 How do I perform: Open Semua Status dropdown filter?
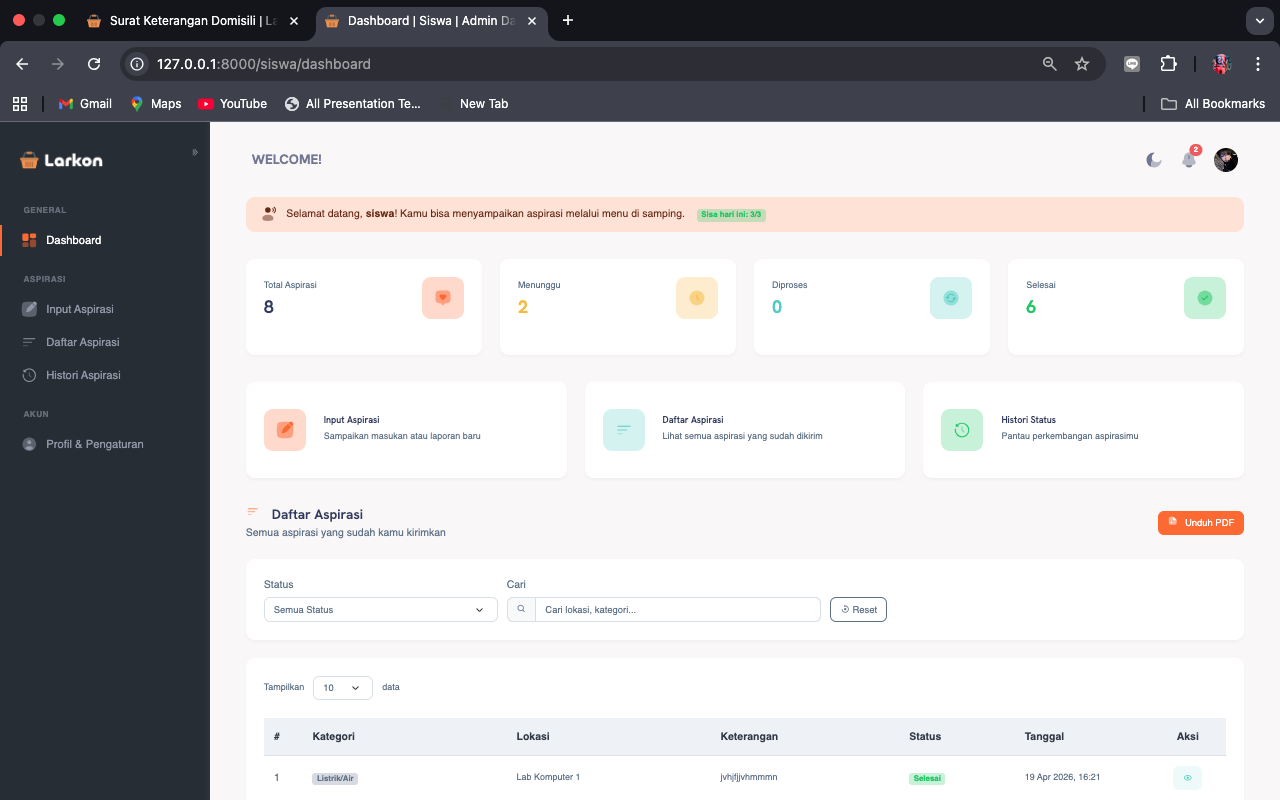tap(380, 609)
